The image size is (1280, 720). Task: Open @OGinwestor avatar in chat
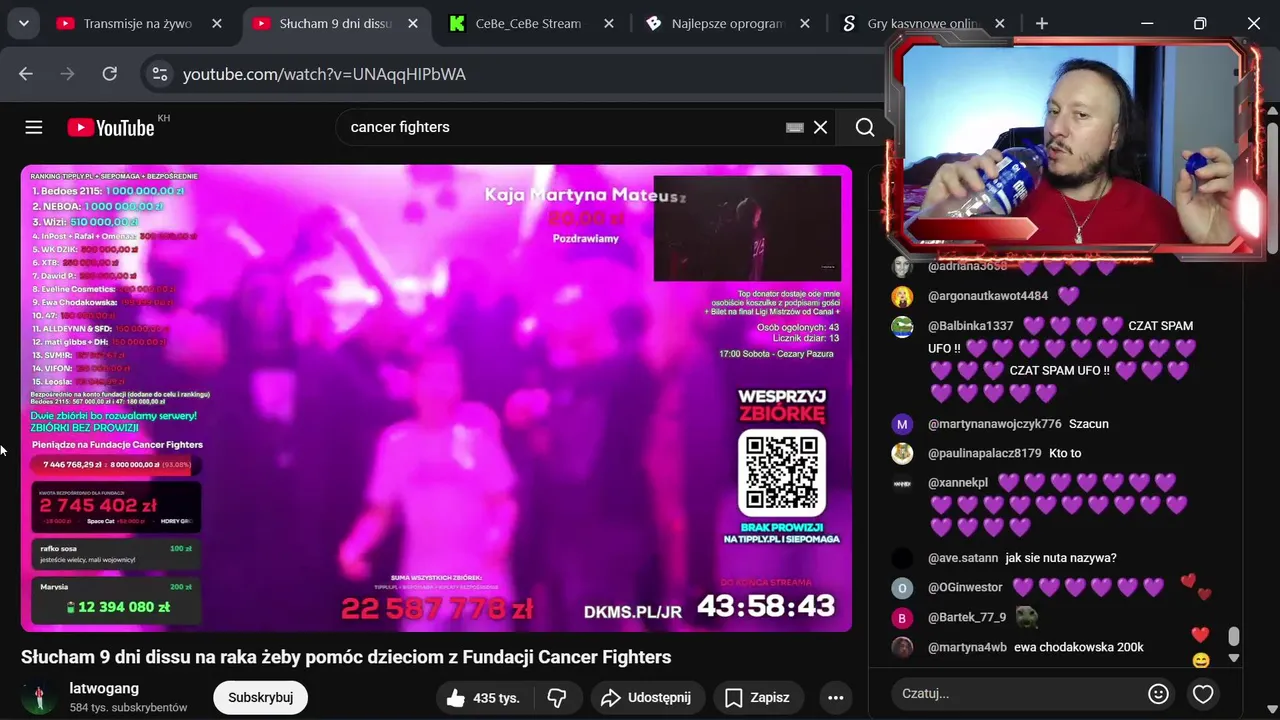coord(902,588)
